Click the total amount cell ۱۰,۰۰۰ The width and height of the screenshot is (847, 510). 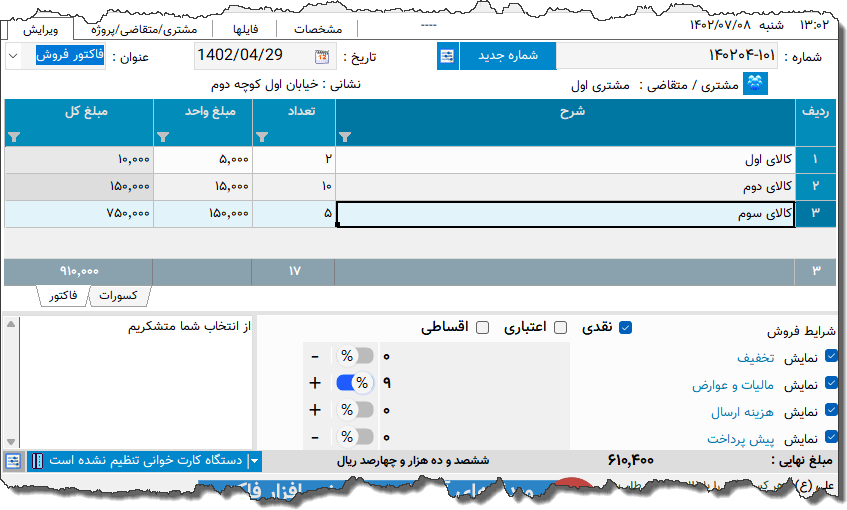[79, 159]
